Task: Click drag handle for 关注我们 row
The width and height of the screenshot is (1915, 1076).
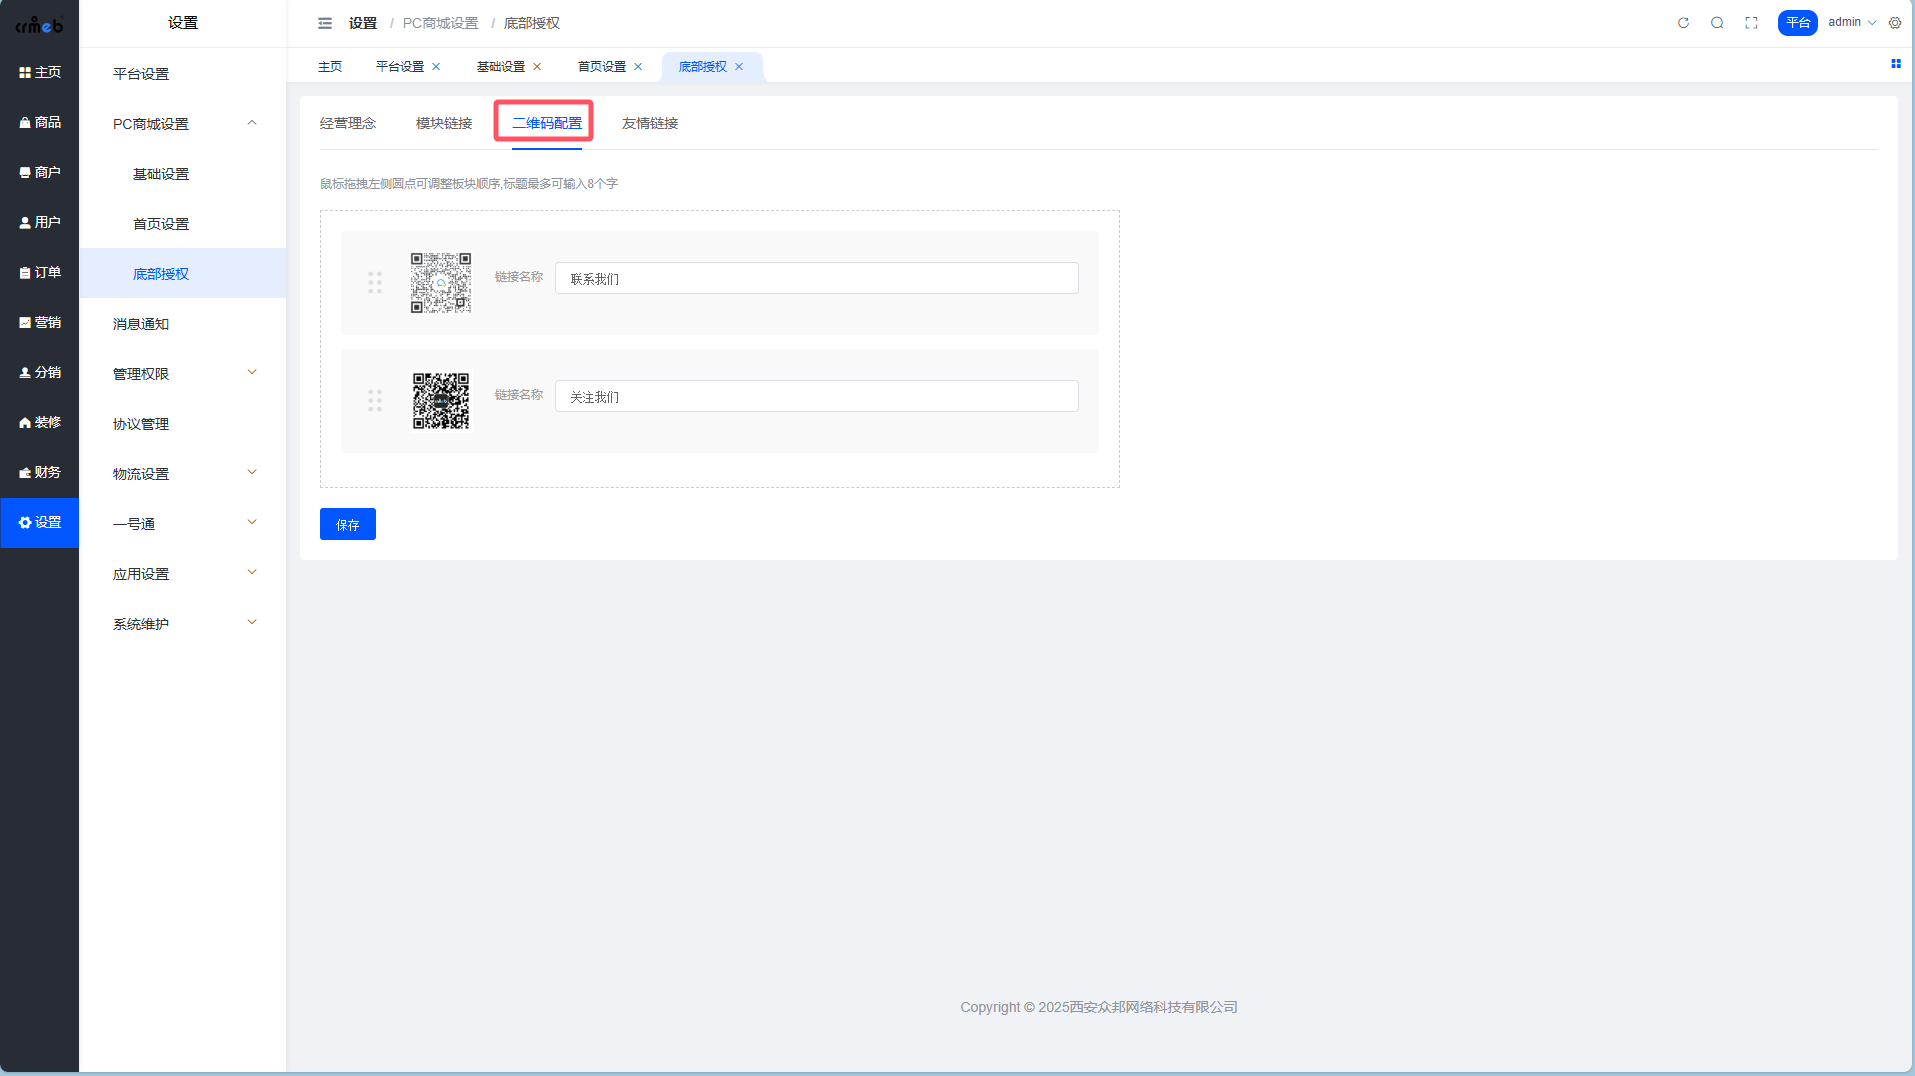Action: point(375,401)
